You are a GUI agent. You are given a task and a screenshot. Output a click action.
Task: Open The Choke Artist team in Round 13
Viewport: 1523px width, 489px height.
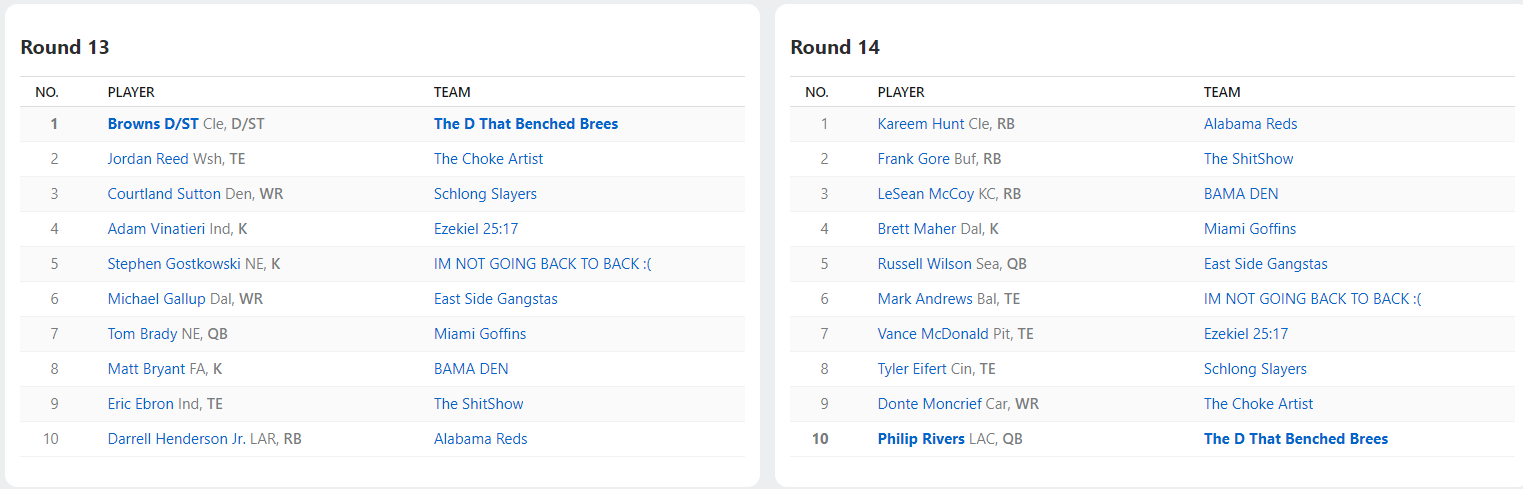tap(488, 159)
